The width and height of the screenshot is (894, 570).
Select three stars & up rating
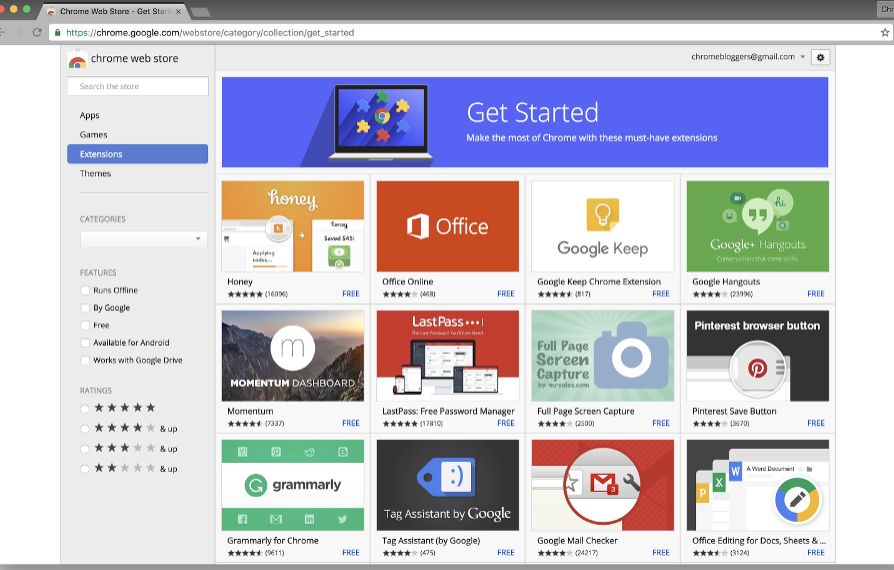tap(85, 449)
